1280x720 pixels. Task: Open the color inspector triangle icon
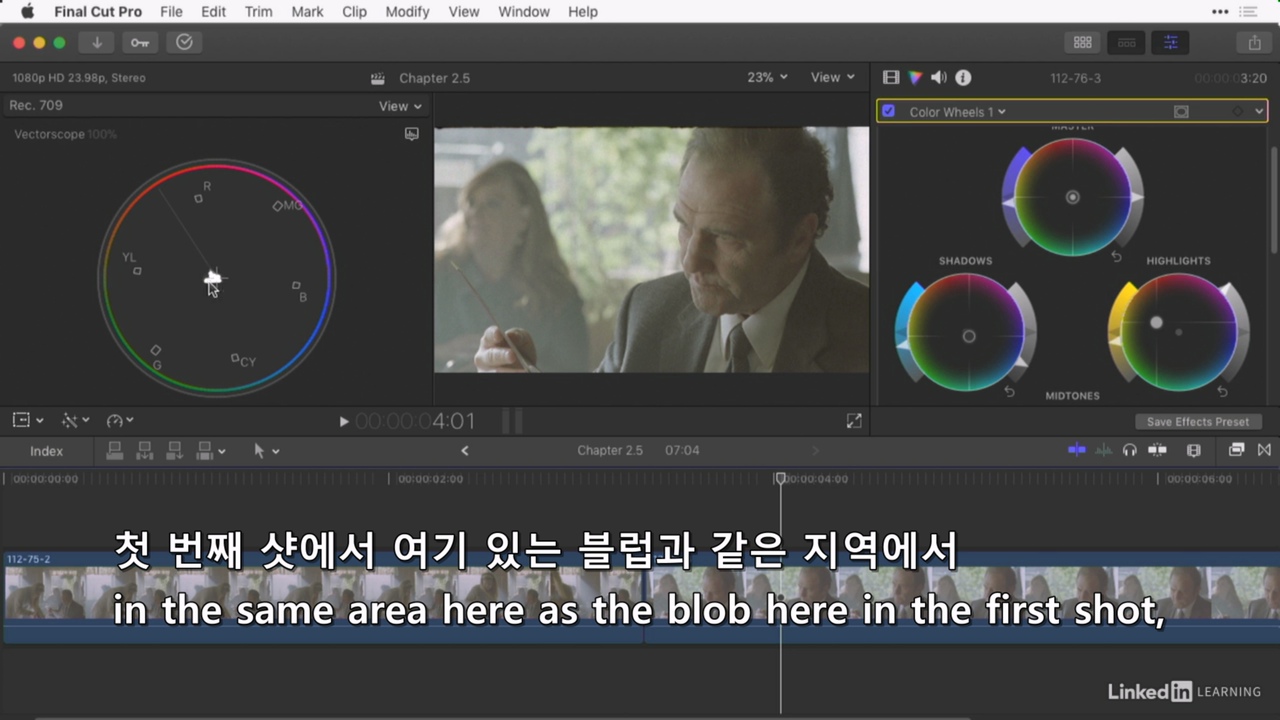click(x=915, y=77)
